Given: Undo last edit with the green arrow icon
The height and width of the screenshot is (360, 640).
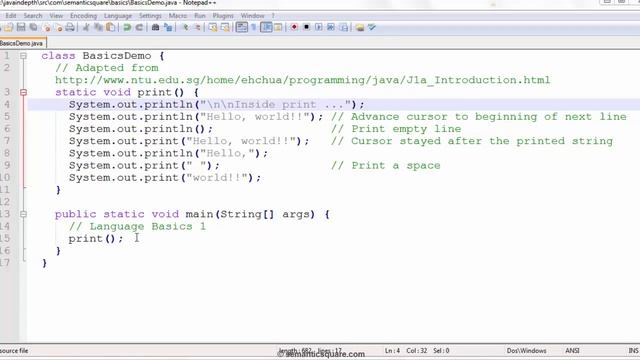Looking at the screenshot, I should 127,27.
